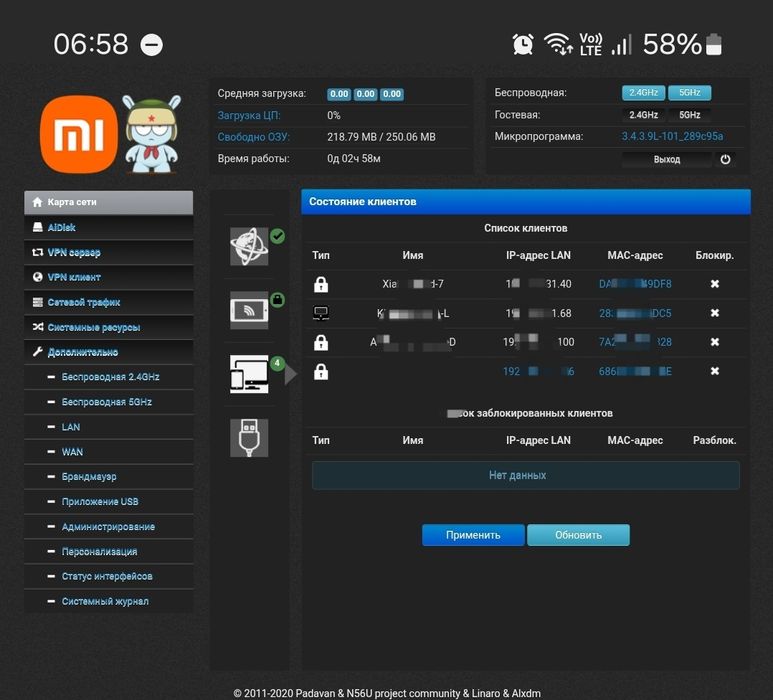This screenshot has height=700, width=773.
Task: Toggle the main wireless 5GHz radio
Action: pyautogui.click(x=690, y=93)
